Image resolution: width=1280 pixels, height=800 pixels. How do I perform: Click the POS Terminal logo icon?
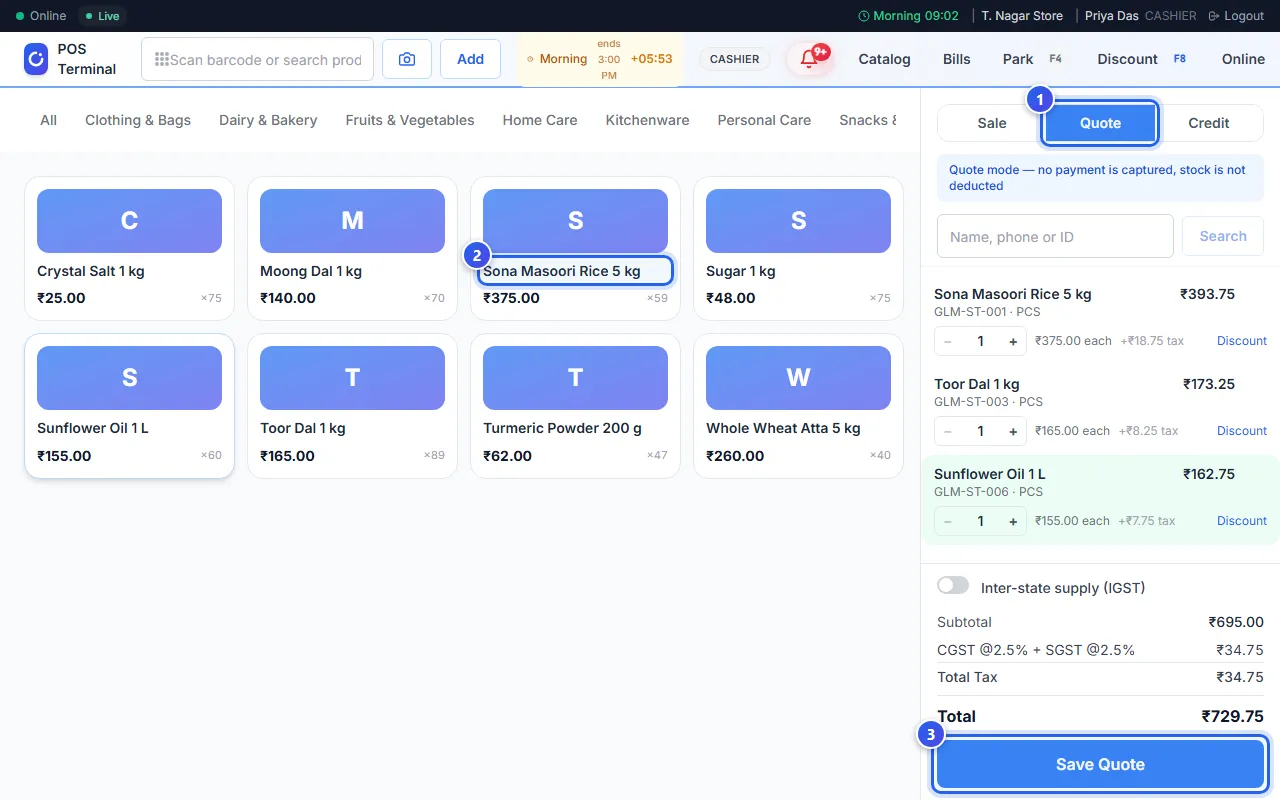(x=36, y=59)
